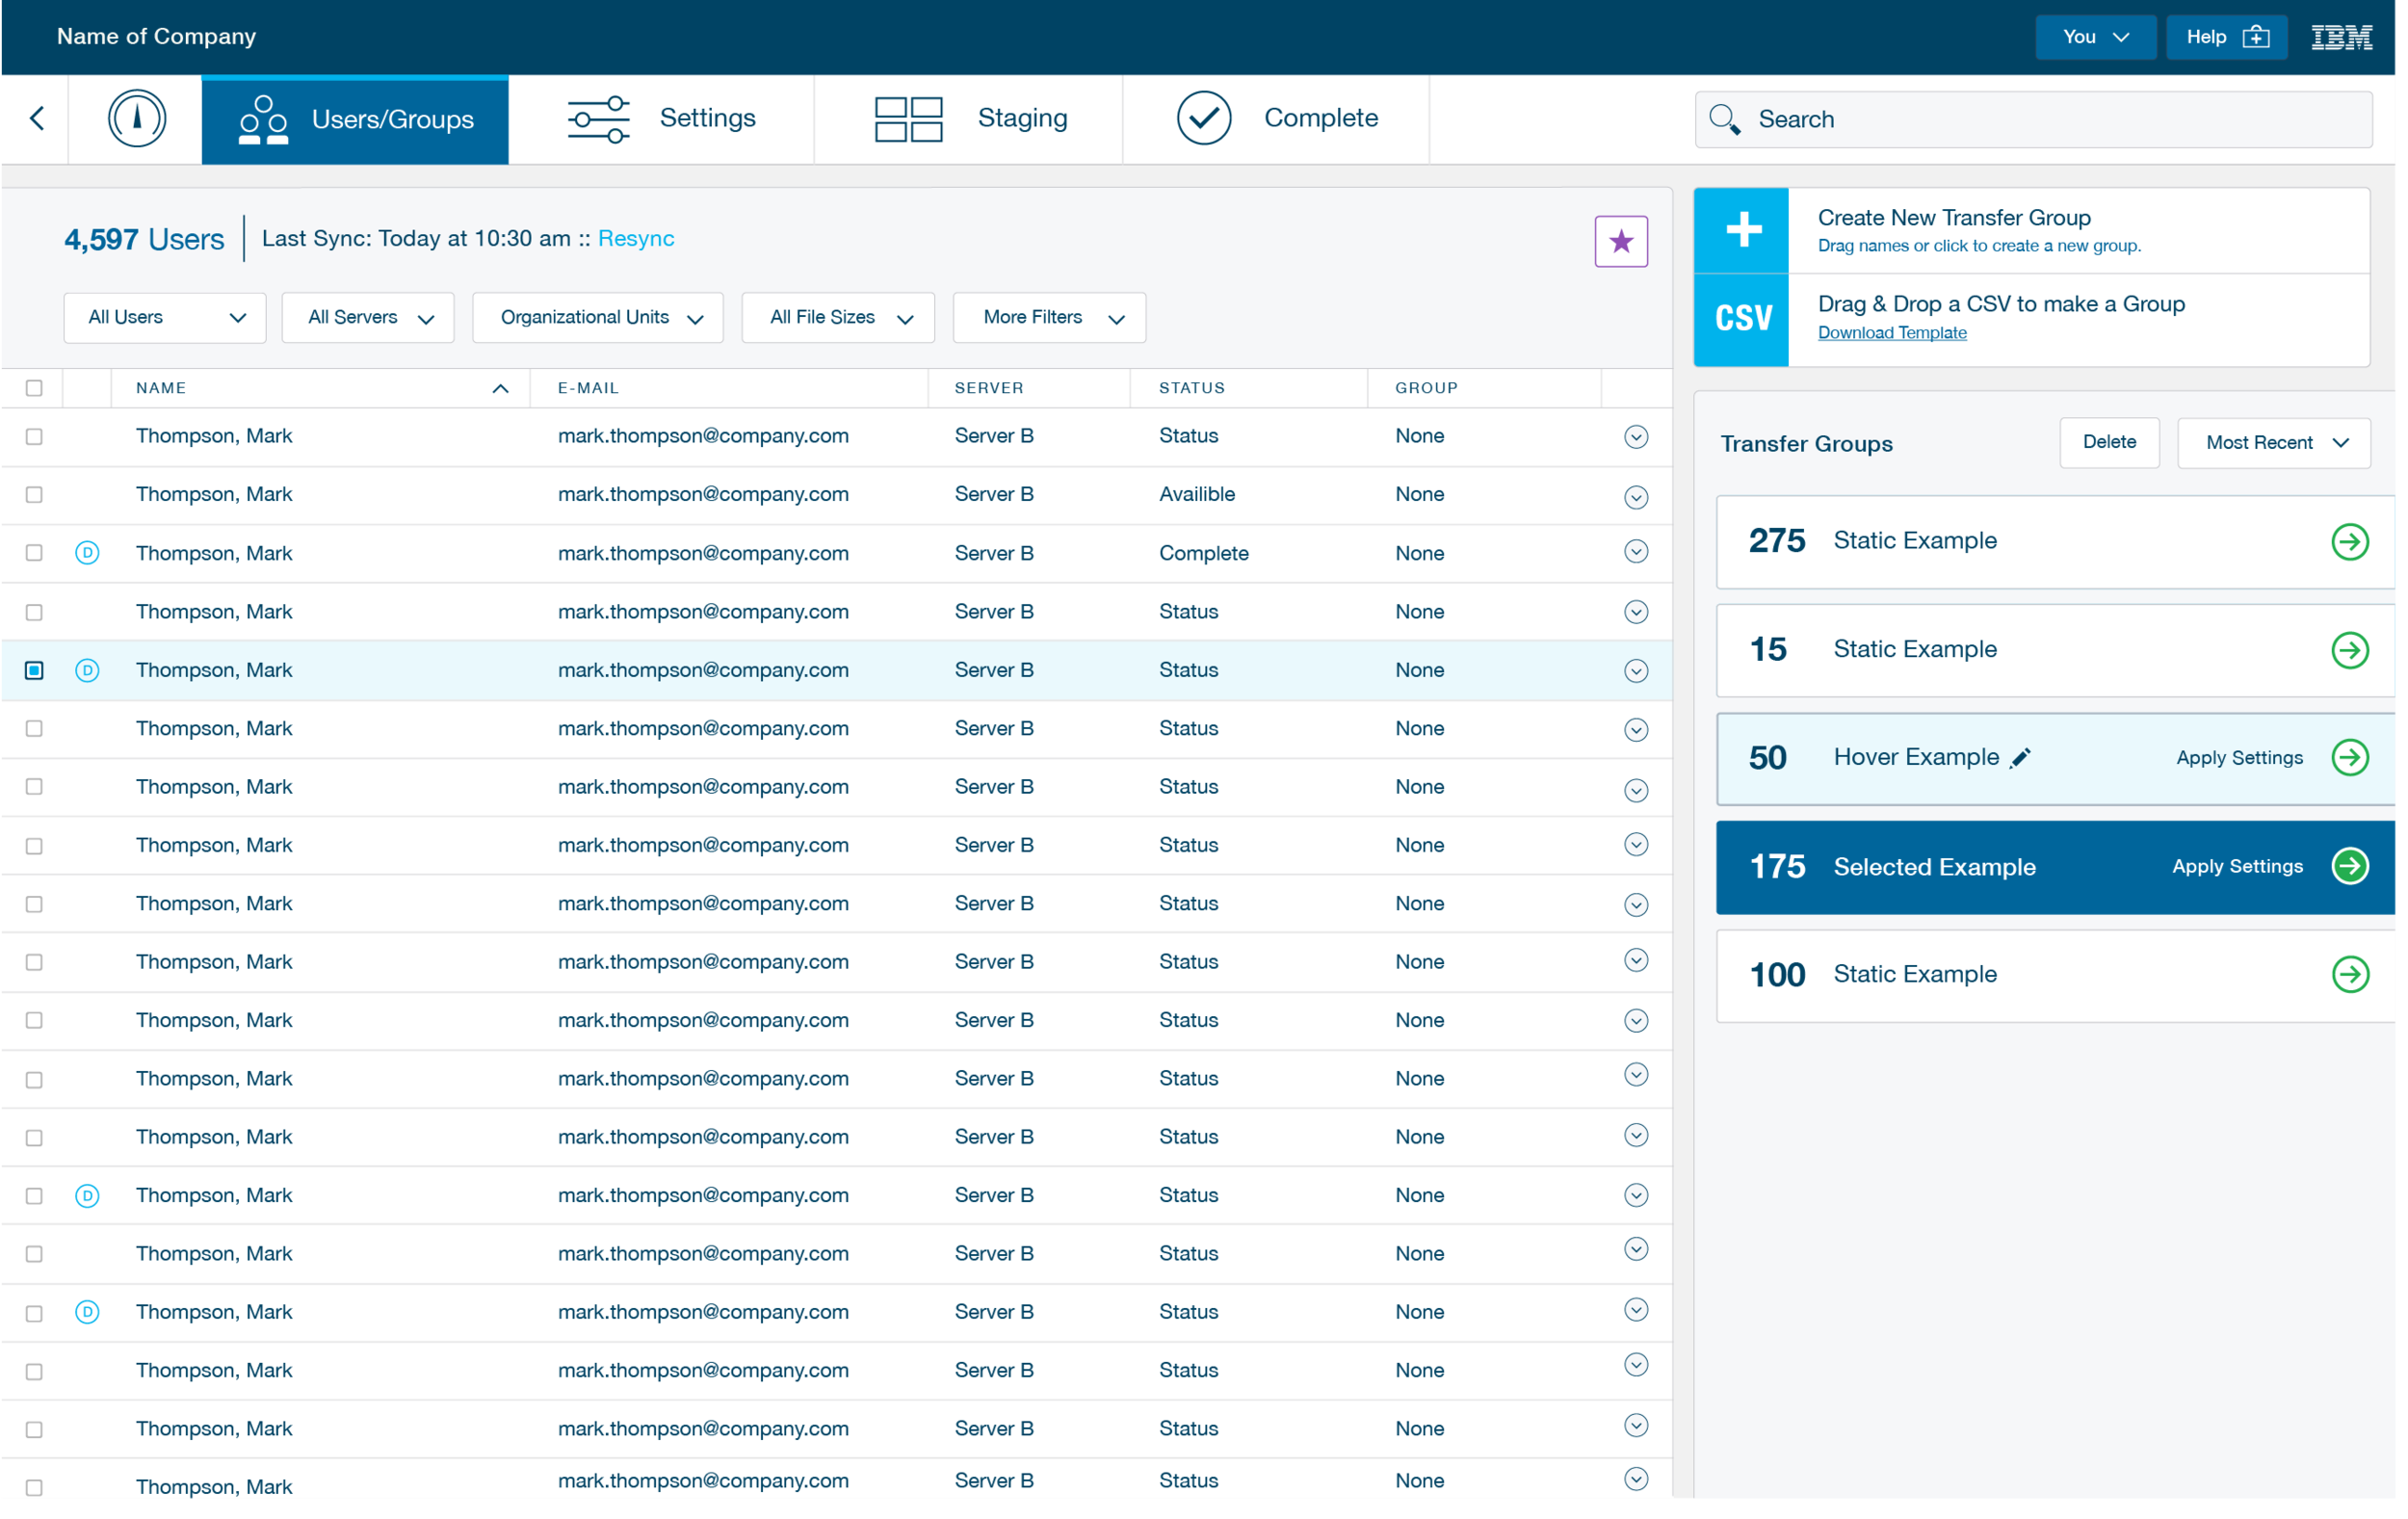
Task: Click the Complete status cell in the table
Action: coord(1204,554)
